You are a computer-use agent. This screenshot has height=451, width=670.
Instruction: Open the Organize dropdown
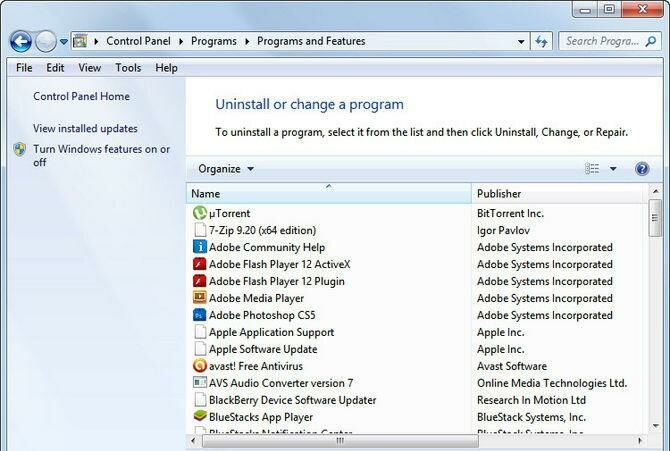(226, 169)
